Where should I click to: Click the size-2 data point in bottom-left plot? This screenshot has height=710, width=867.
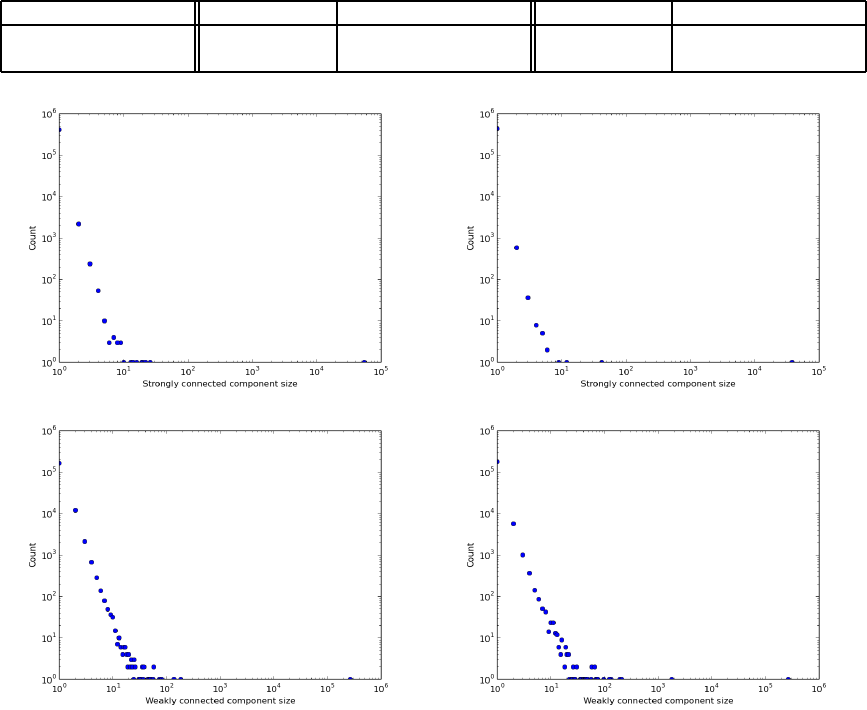click(75, 510)
